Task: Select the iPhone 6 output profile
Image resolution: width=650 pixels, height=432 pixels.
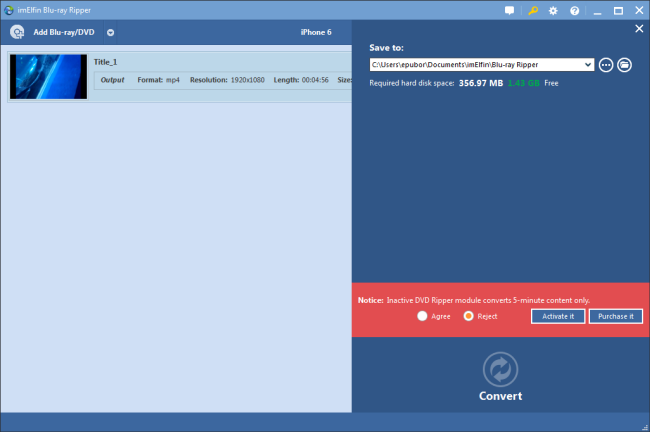Action: tap(316, 32)
